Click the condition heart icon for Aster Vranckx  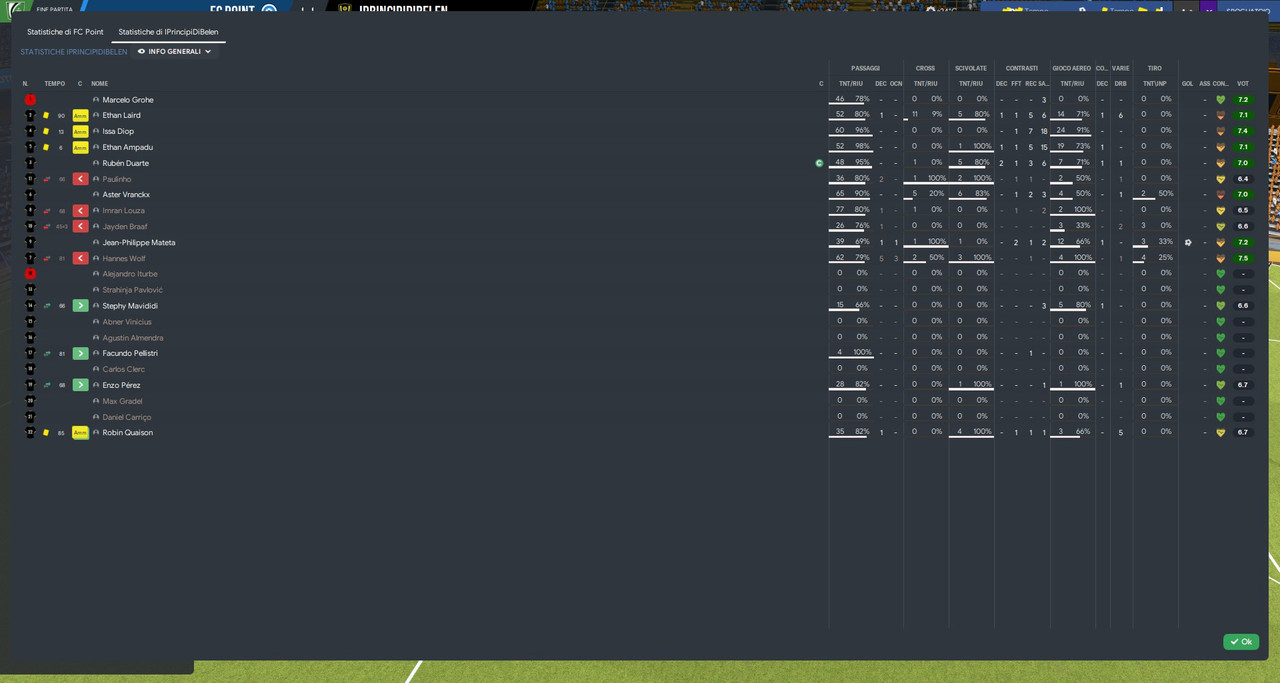point(1220,195)
